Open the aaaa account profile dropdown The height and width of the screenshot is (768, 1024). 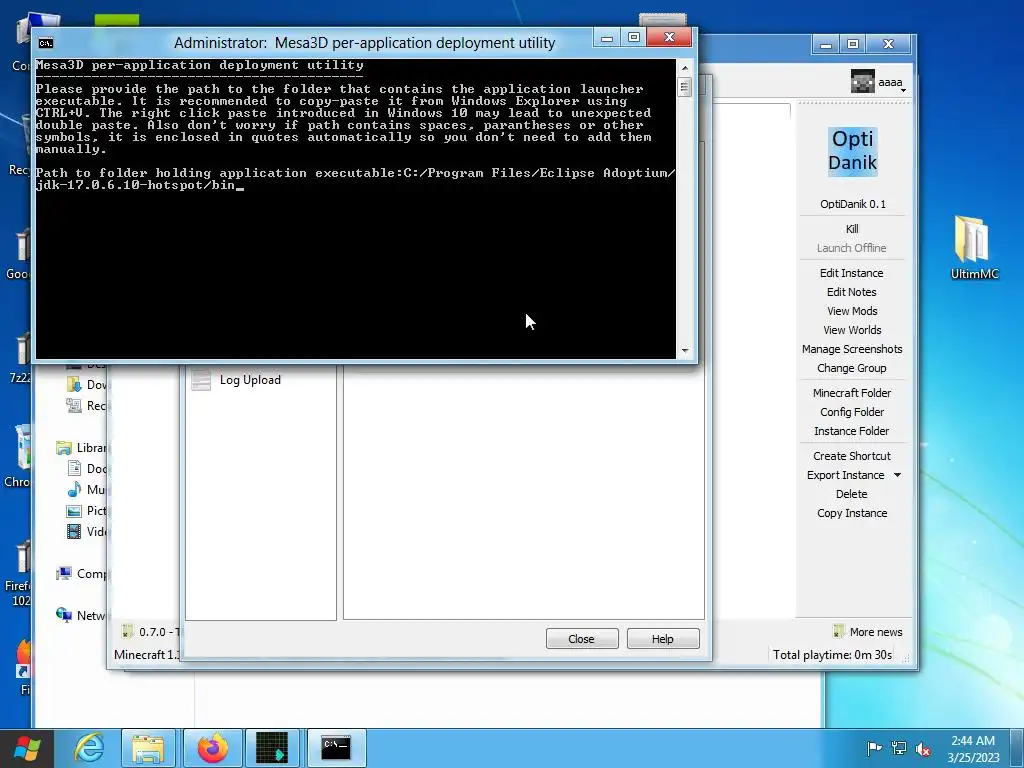(x=879, y=82)
